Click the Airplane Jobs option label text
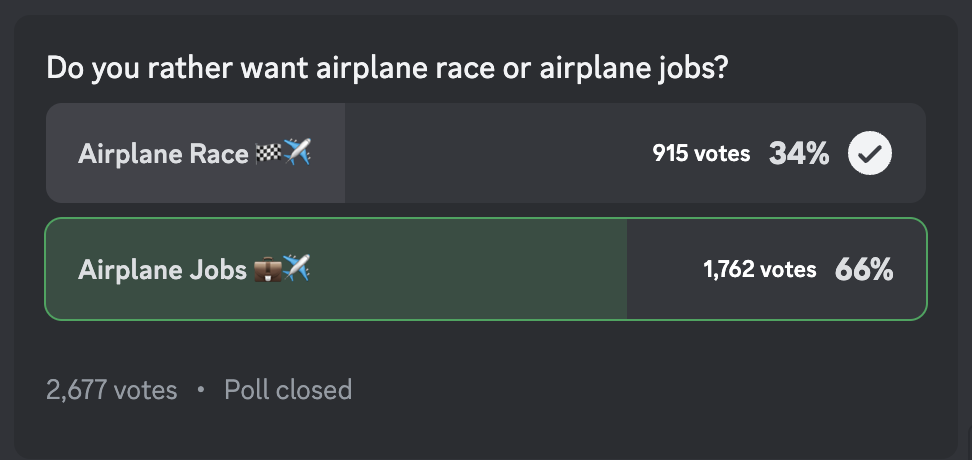The width and height of the screenshot is (972, 460). pos(162,270)
